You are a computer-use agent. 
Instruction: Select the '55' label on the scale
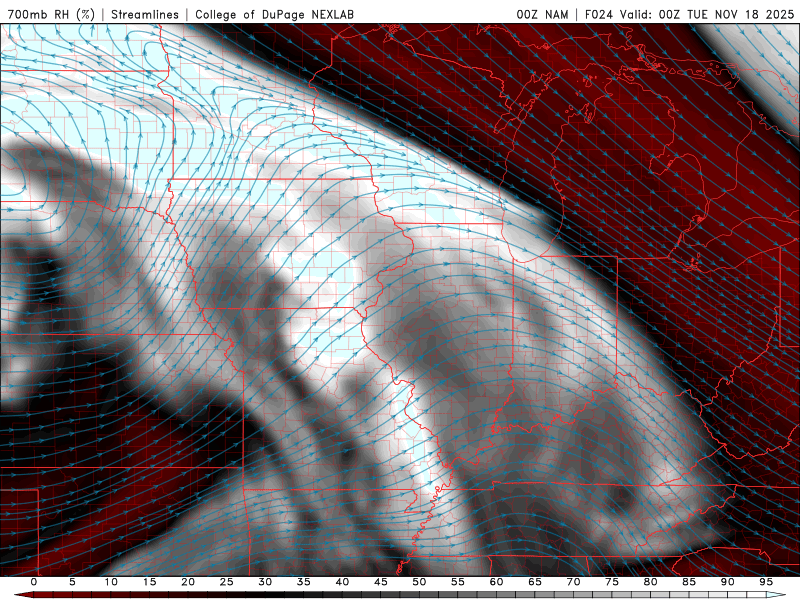(x=458, y=582)
